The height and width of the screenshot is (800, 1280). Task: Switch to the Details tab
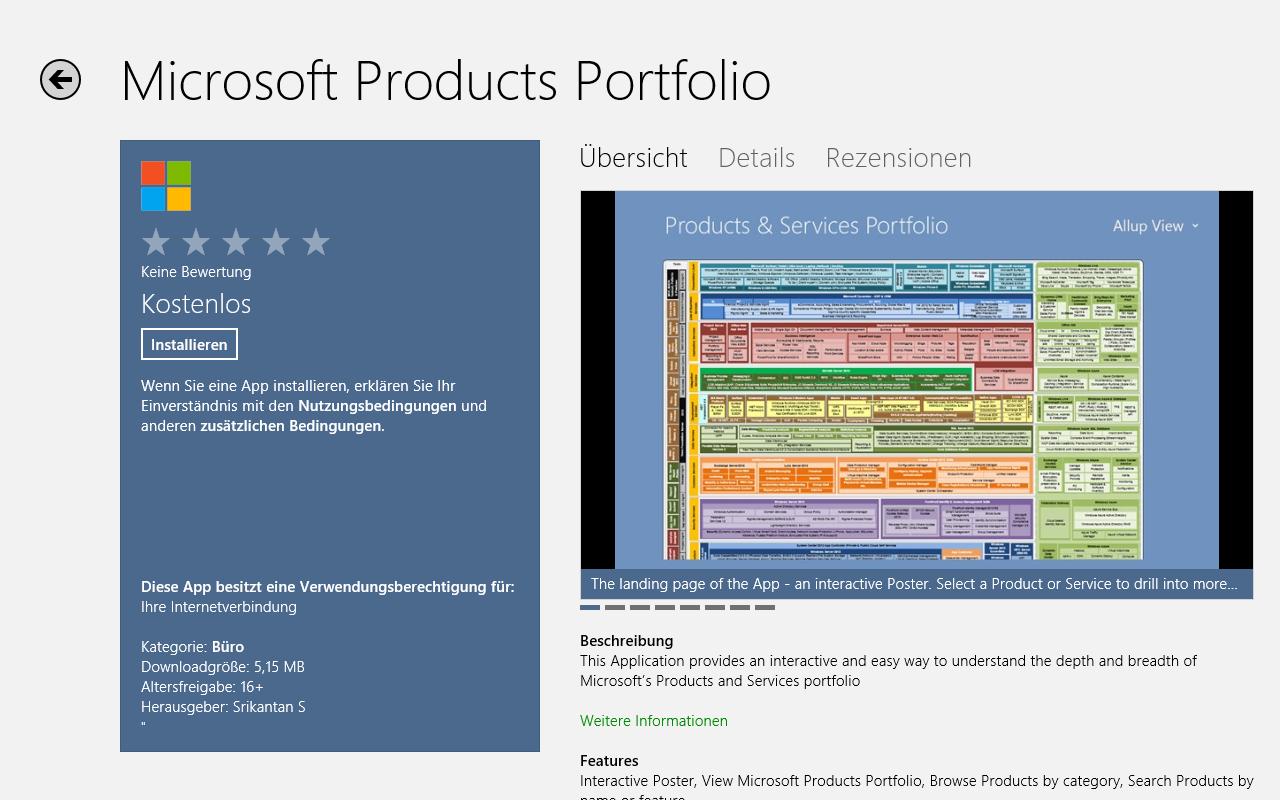click(756, 158)
